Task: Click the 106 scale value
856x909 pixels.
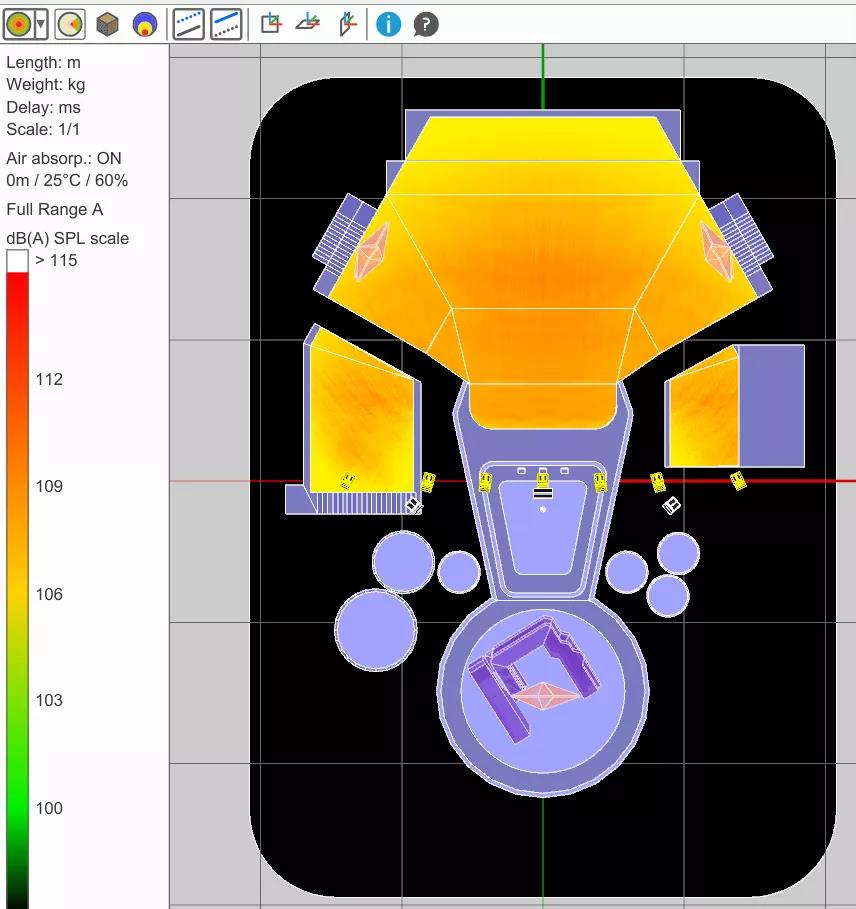Action: (x=49, y=594)
